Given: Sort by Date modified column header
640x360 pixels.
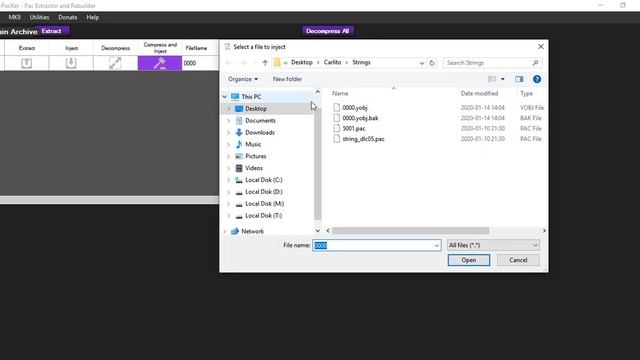Looking at the screenshot, I should click(479, 93).
